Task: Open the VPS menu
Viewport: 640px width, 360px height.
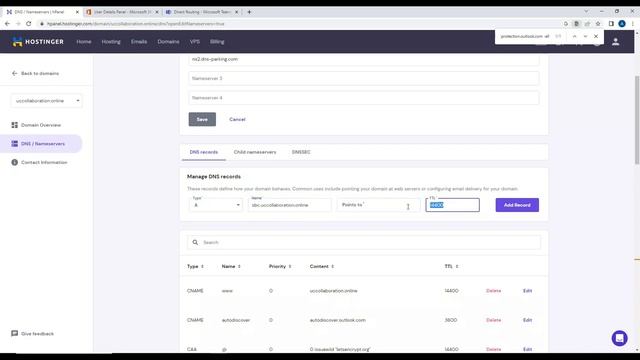Action: [195, 42]
